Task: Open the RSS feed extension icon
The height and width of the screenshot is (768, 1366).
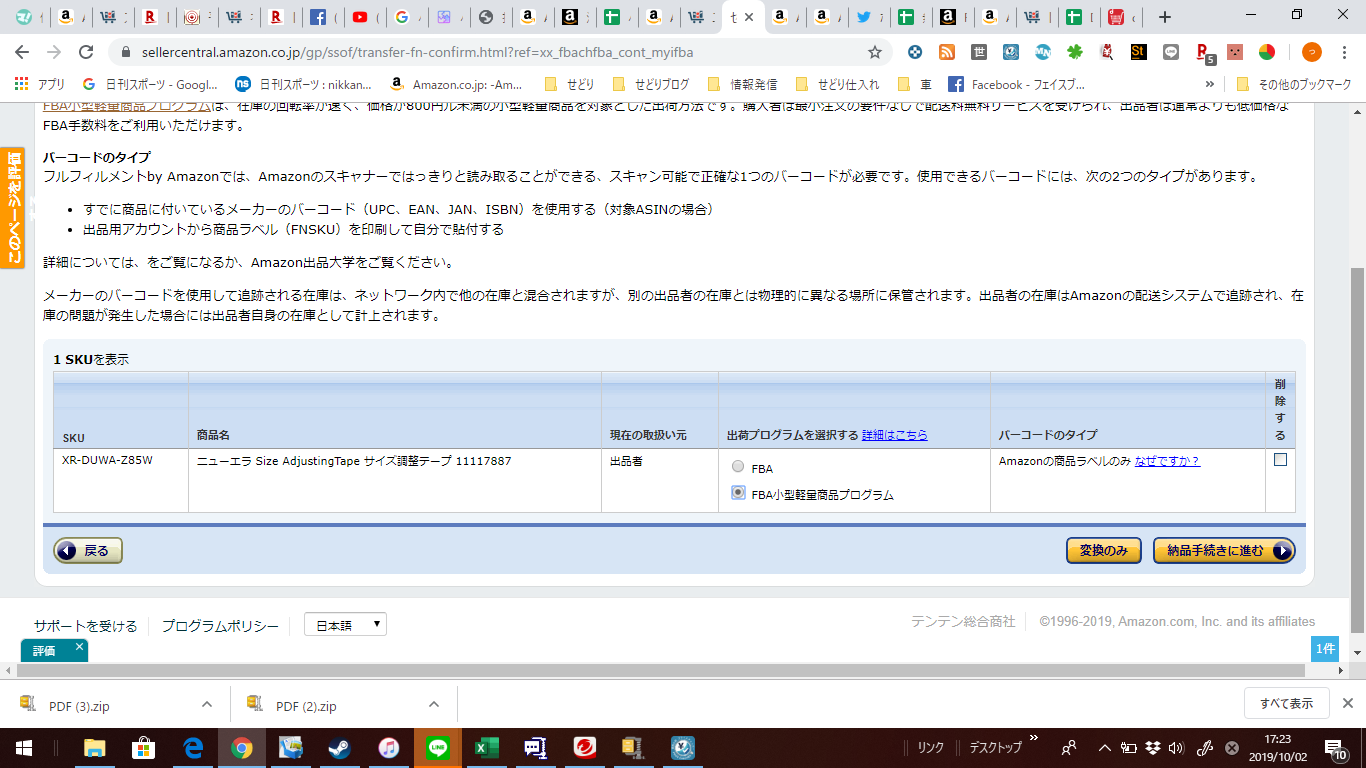Action: click(x=946, y=52)
